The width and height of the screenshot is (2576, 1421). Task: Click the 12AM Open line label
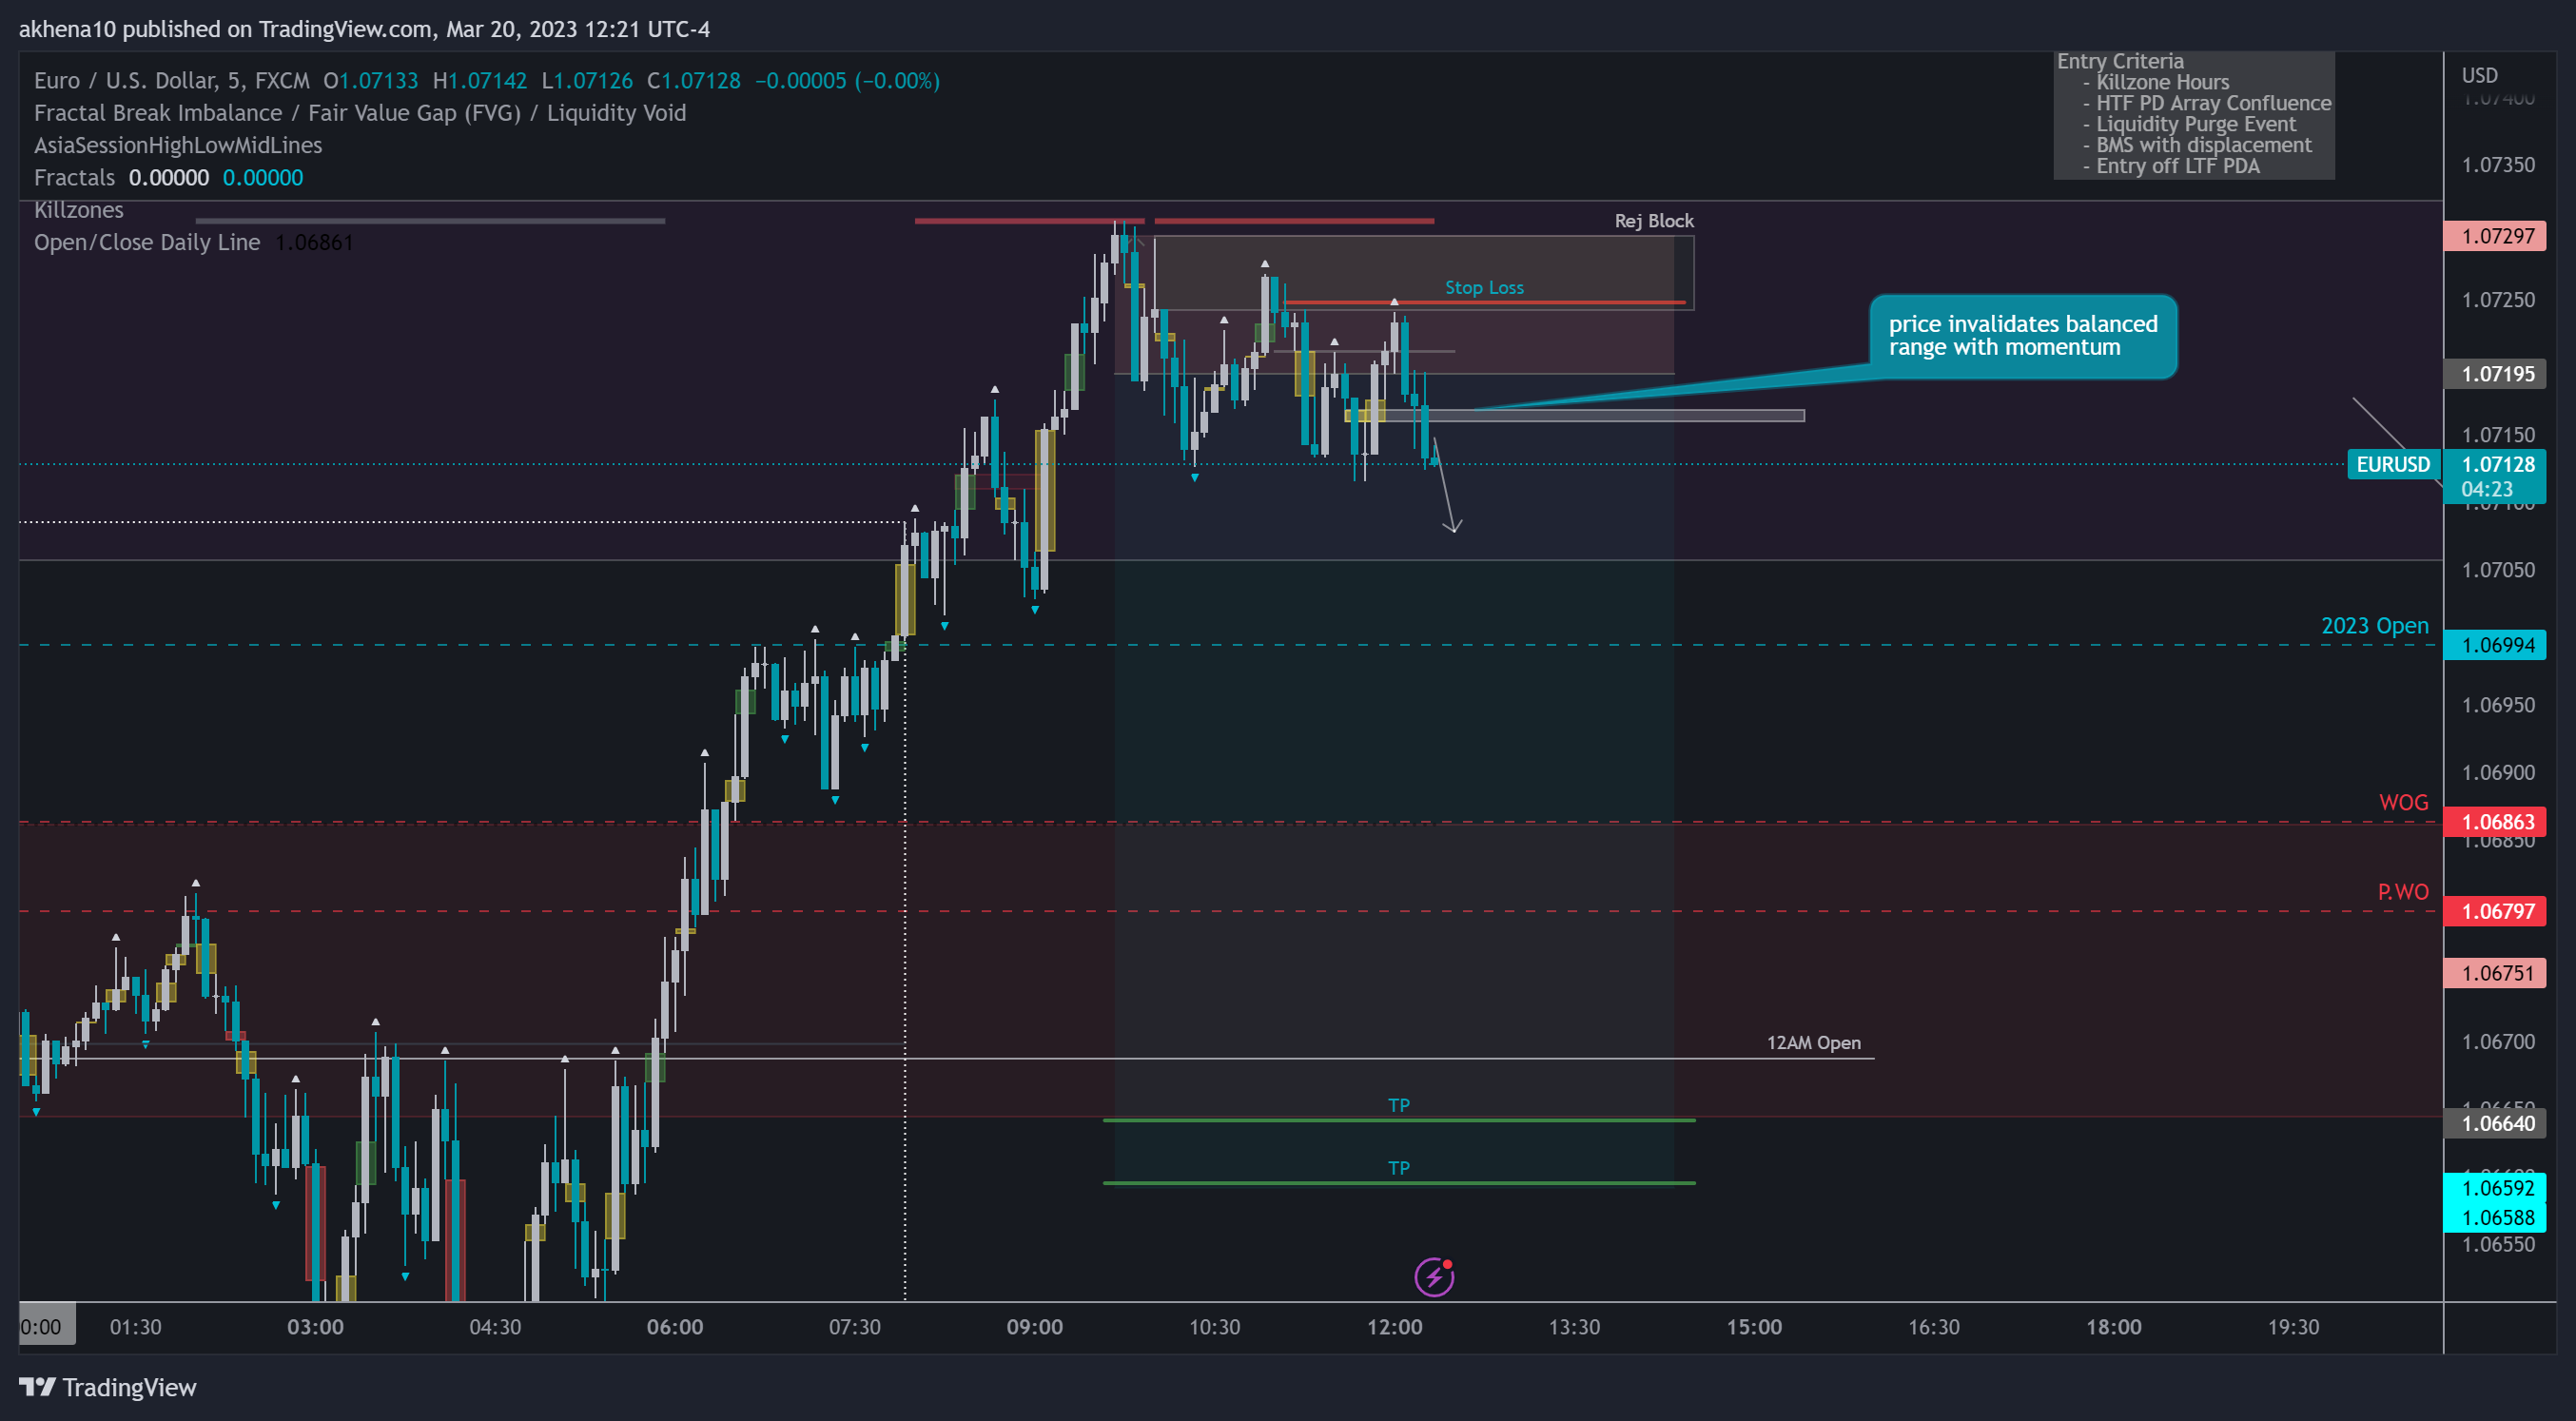(1813, 1043)
